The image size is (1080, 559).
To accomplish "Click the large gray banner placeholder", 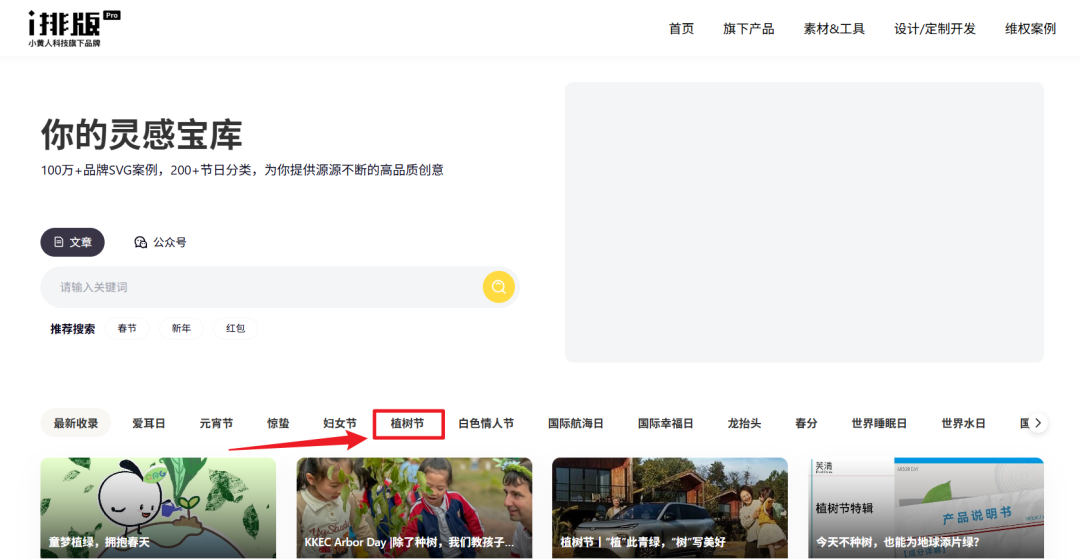I will 804,222.
